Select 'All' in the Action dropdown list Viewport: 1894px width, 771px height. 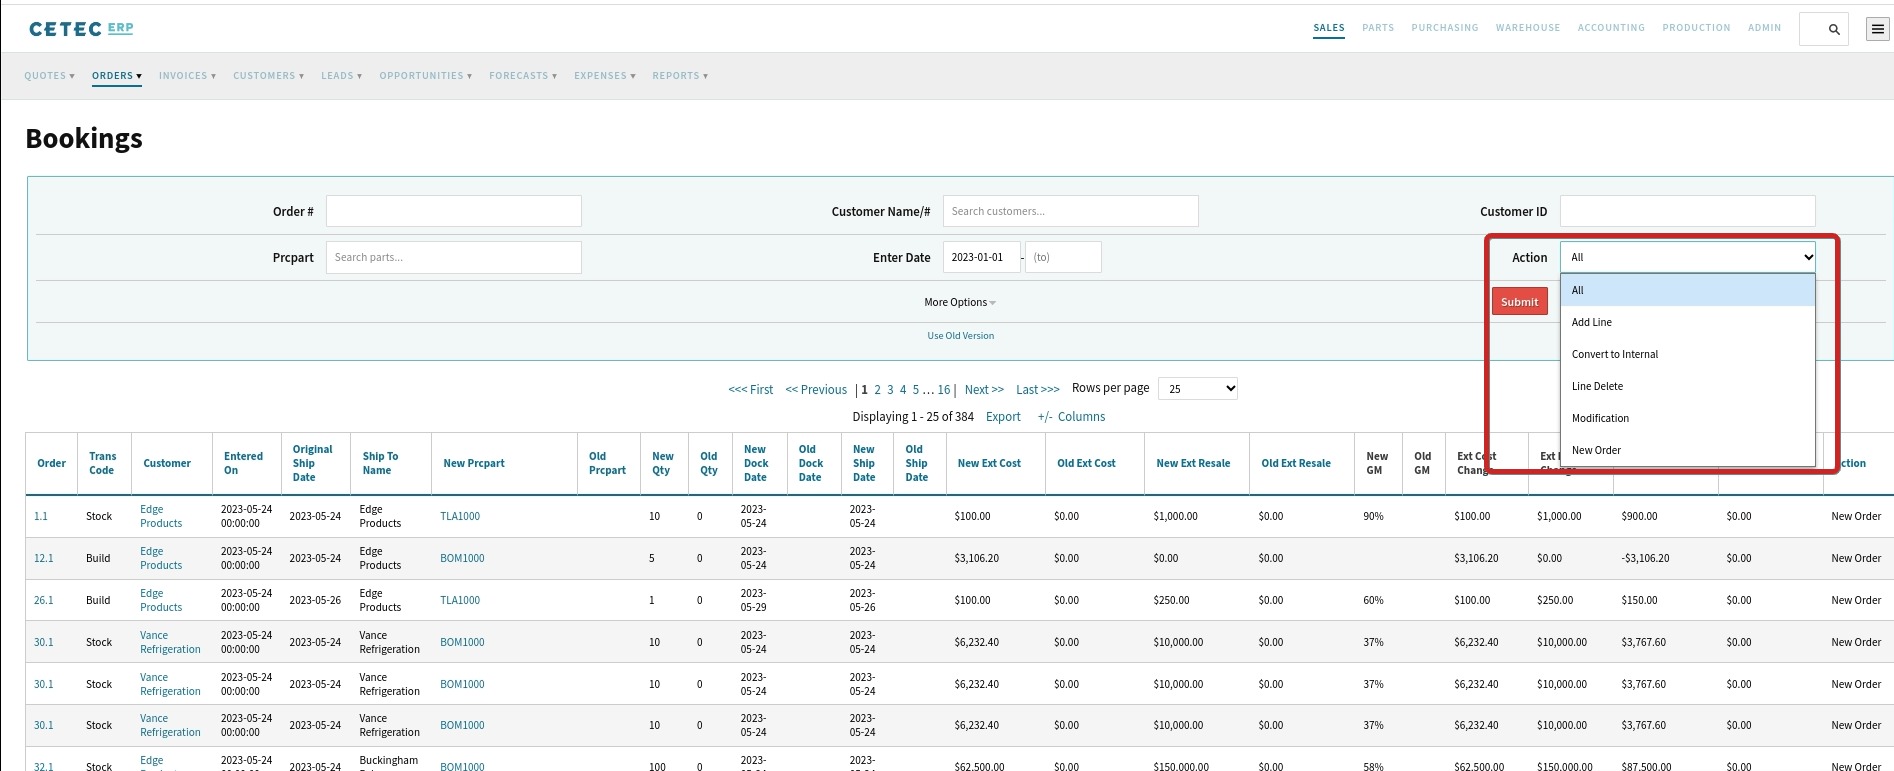pos(1688,290)
